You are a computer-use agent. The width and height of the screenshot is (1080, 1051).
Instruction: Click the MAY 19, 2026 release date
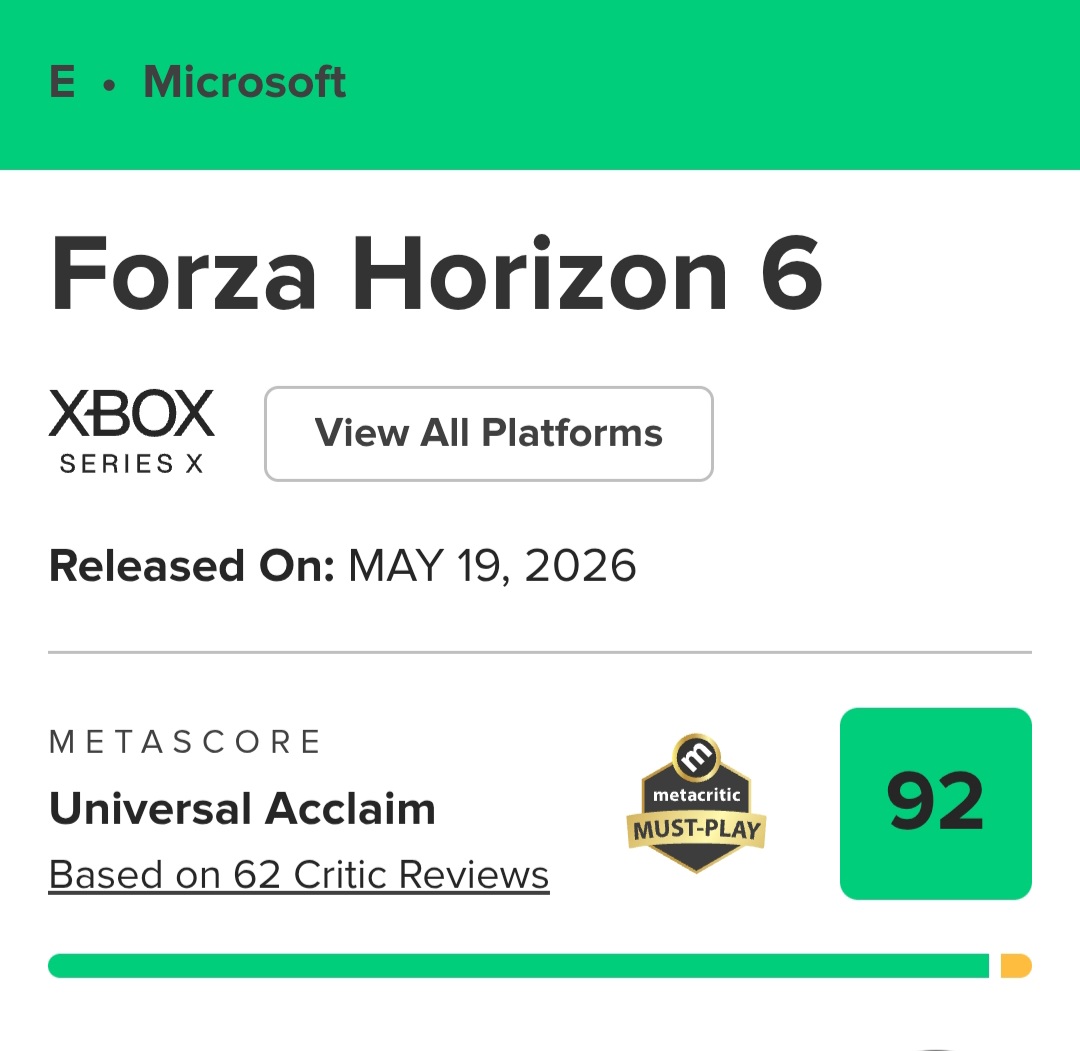(x=492, y=566)
